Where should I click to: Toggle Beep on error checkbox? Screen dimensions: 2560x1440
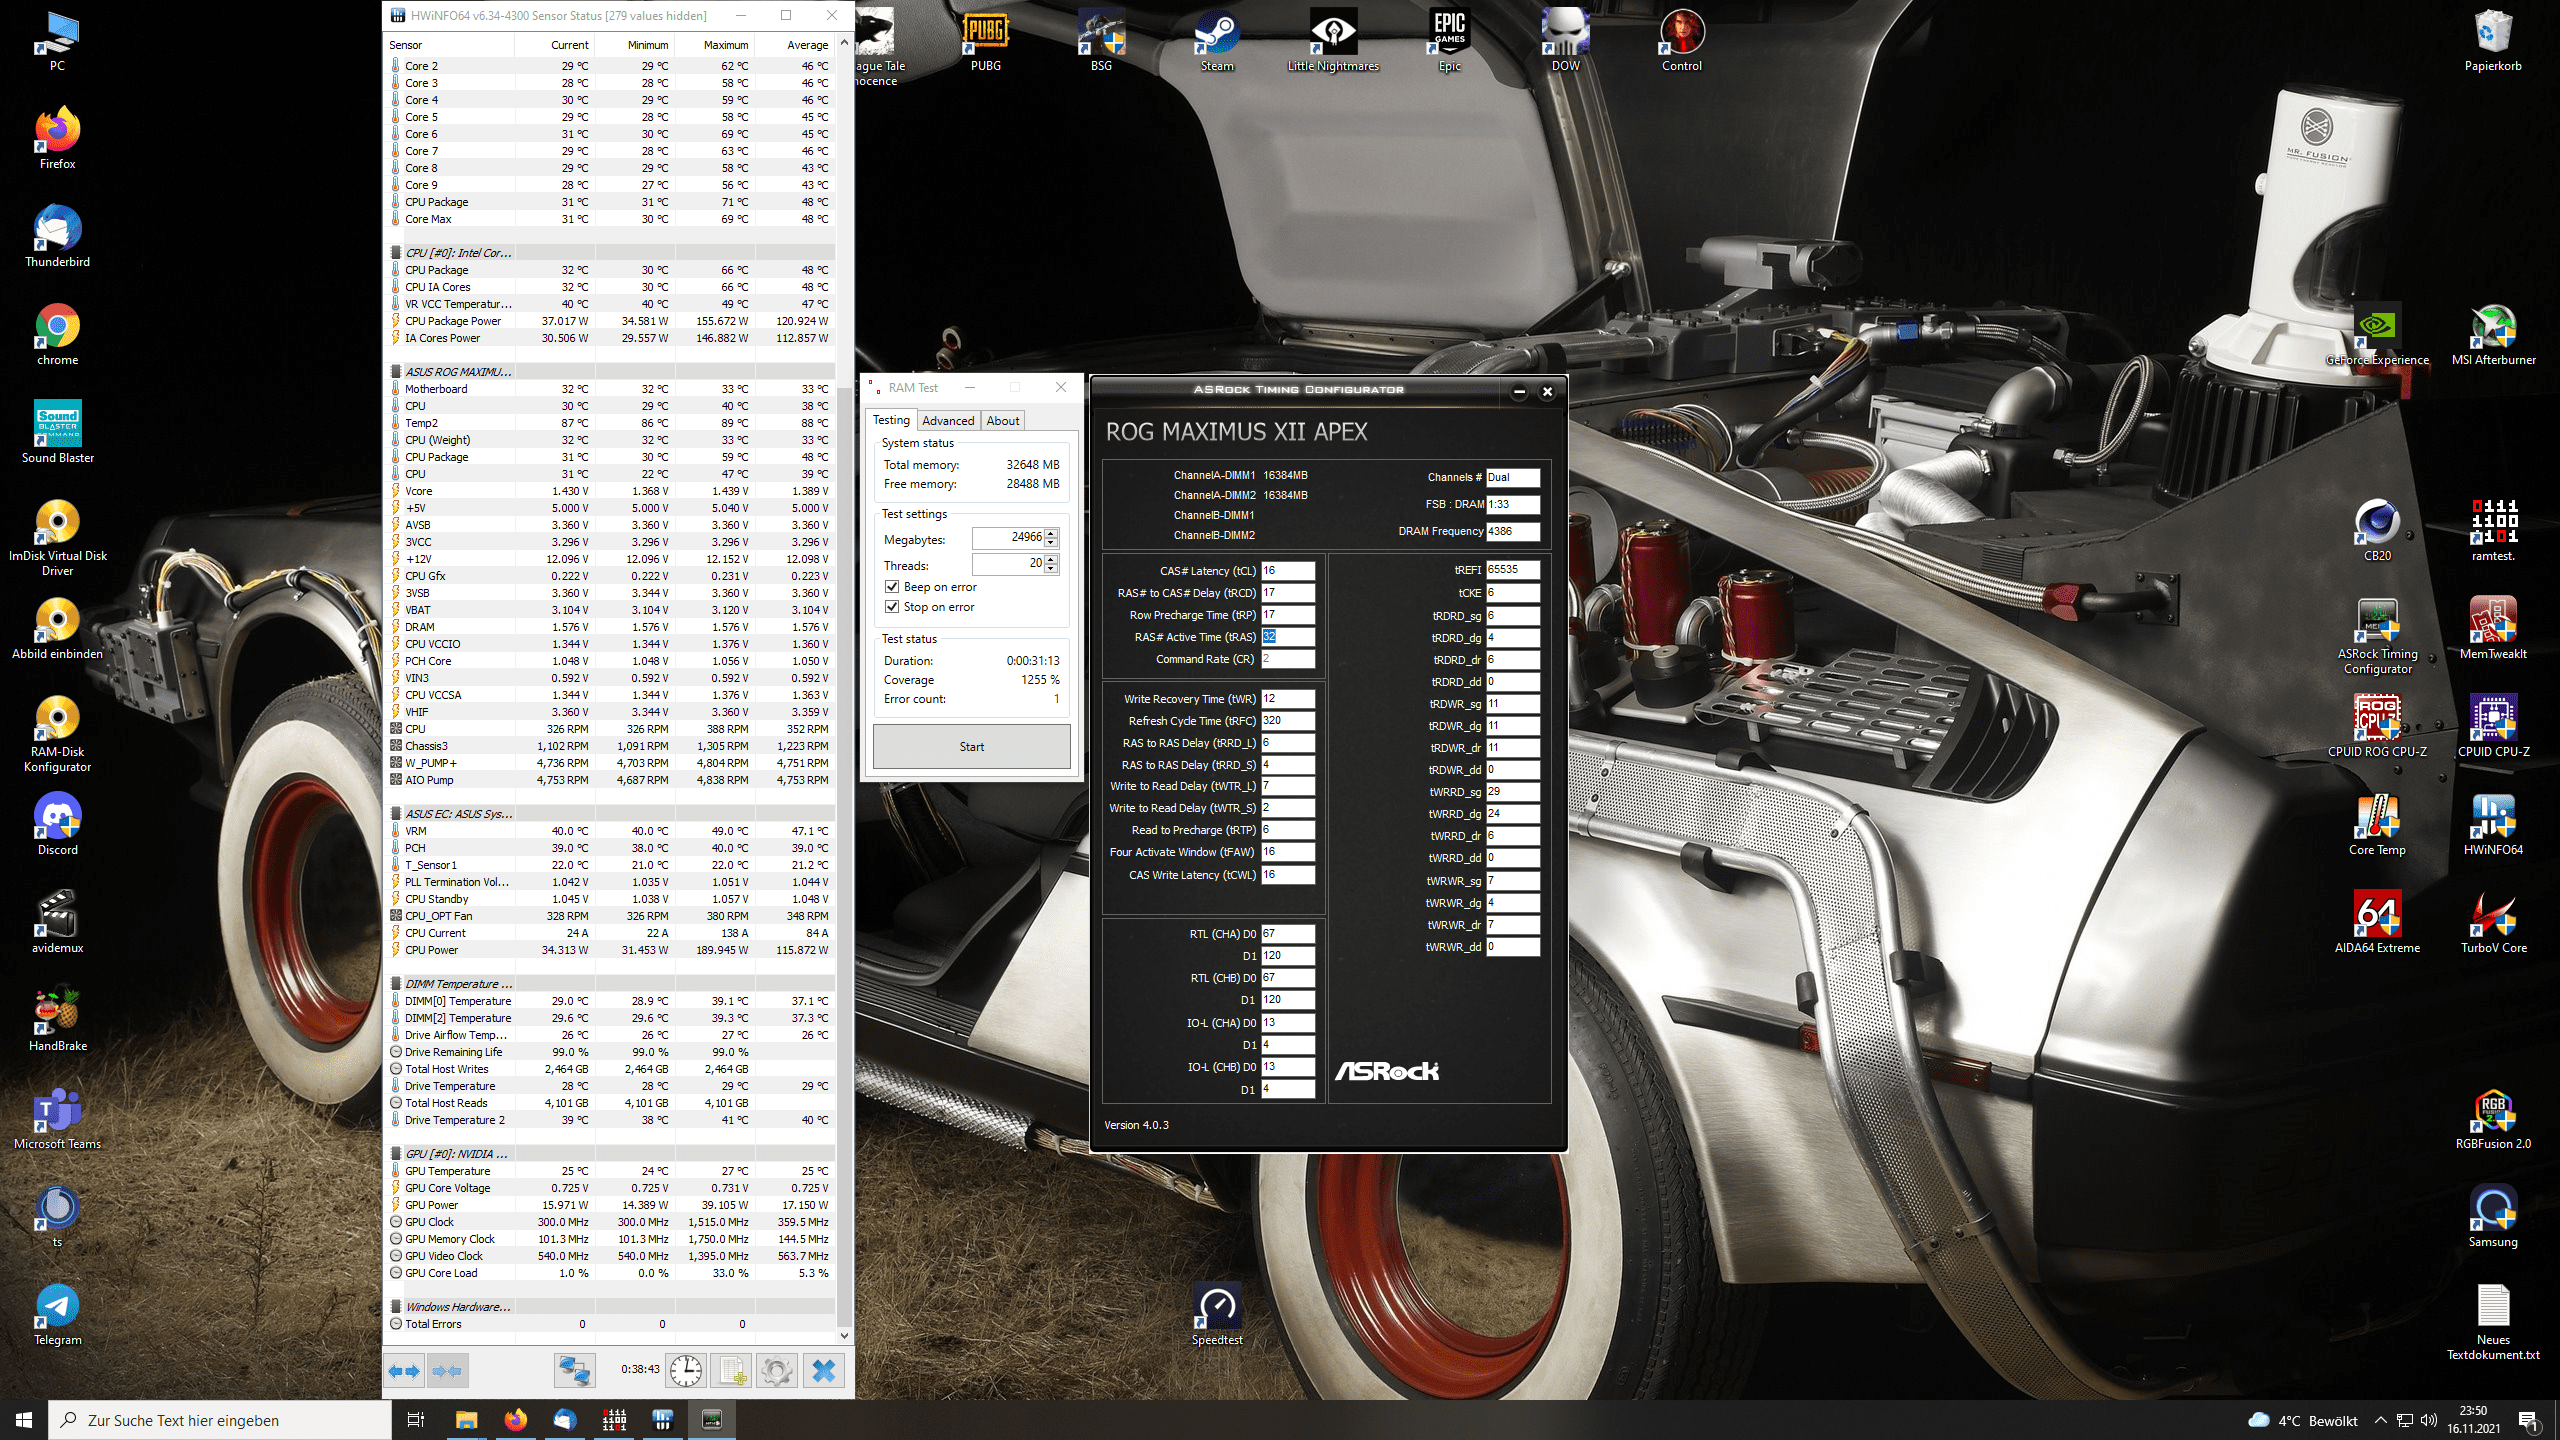892,587
